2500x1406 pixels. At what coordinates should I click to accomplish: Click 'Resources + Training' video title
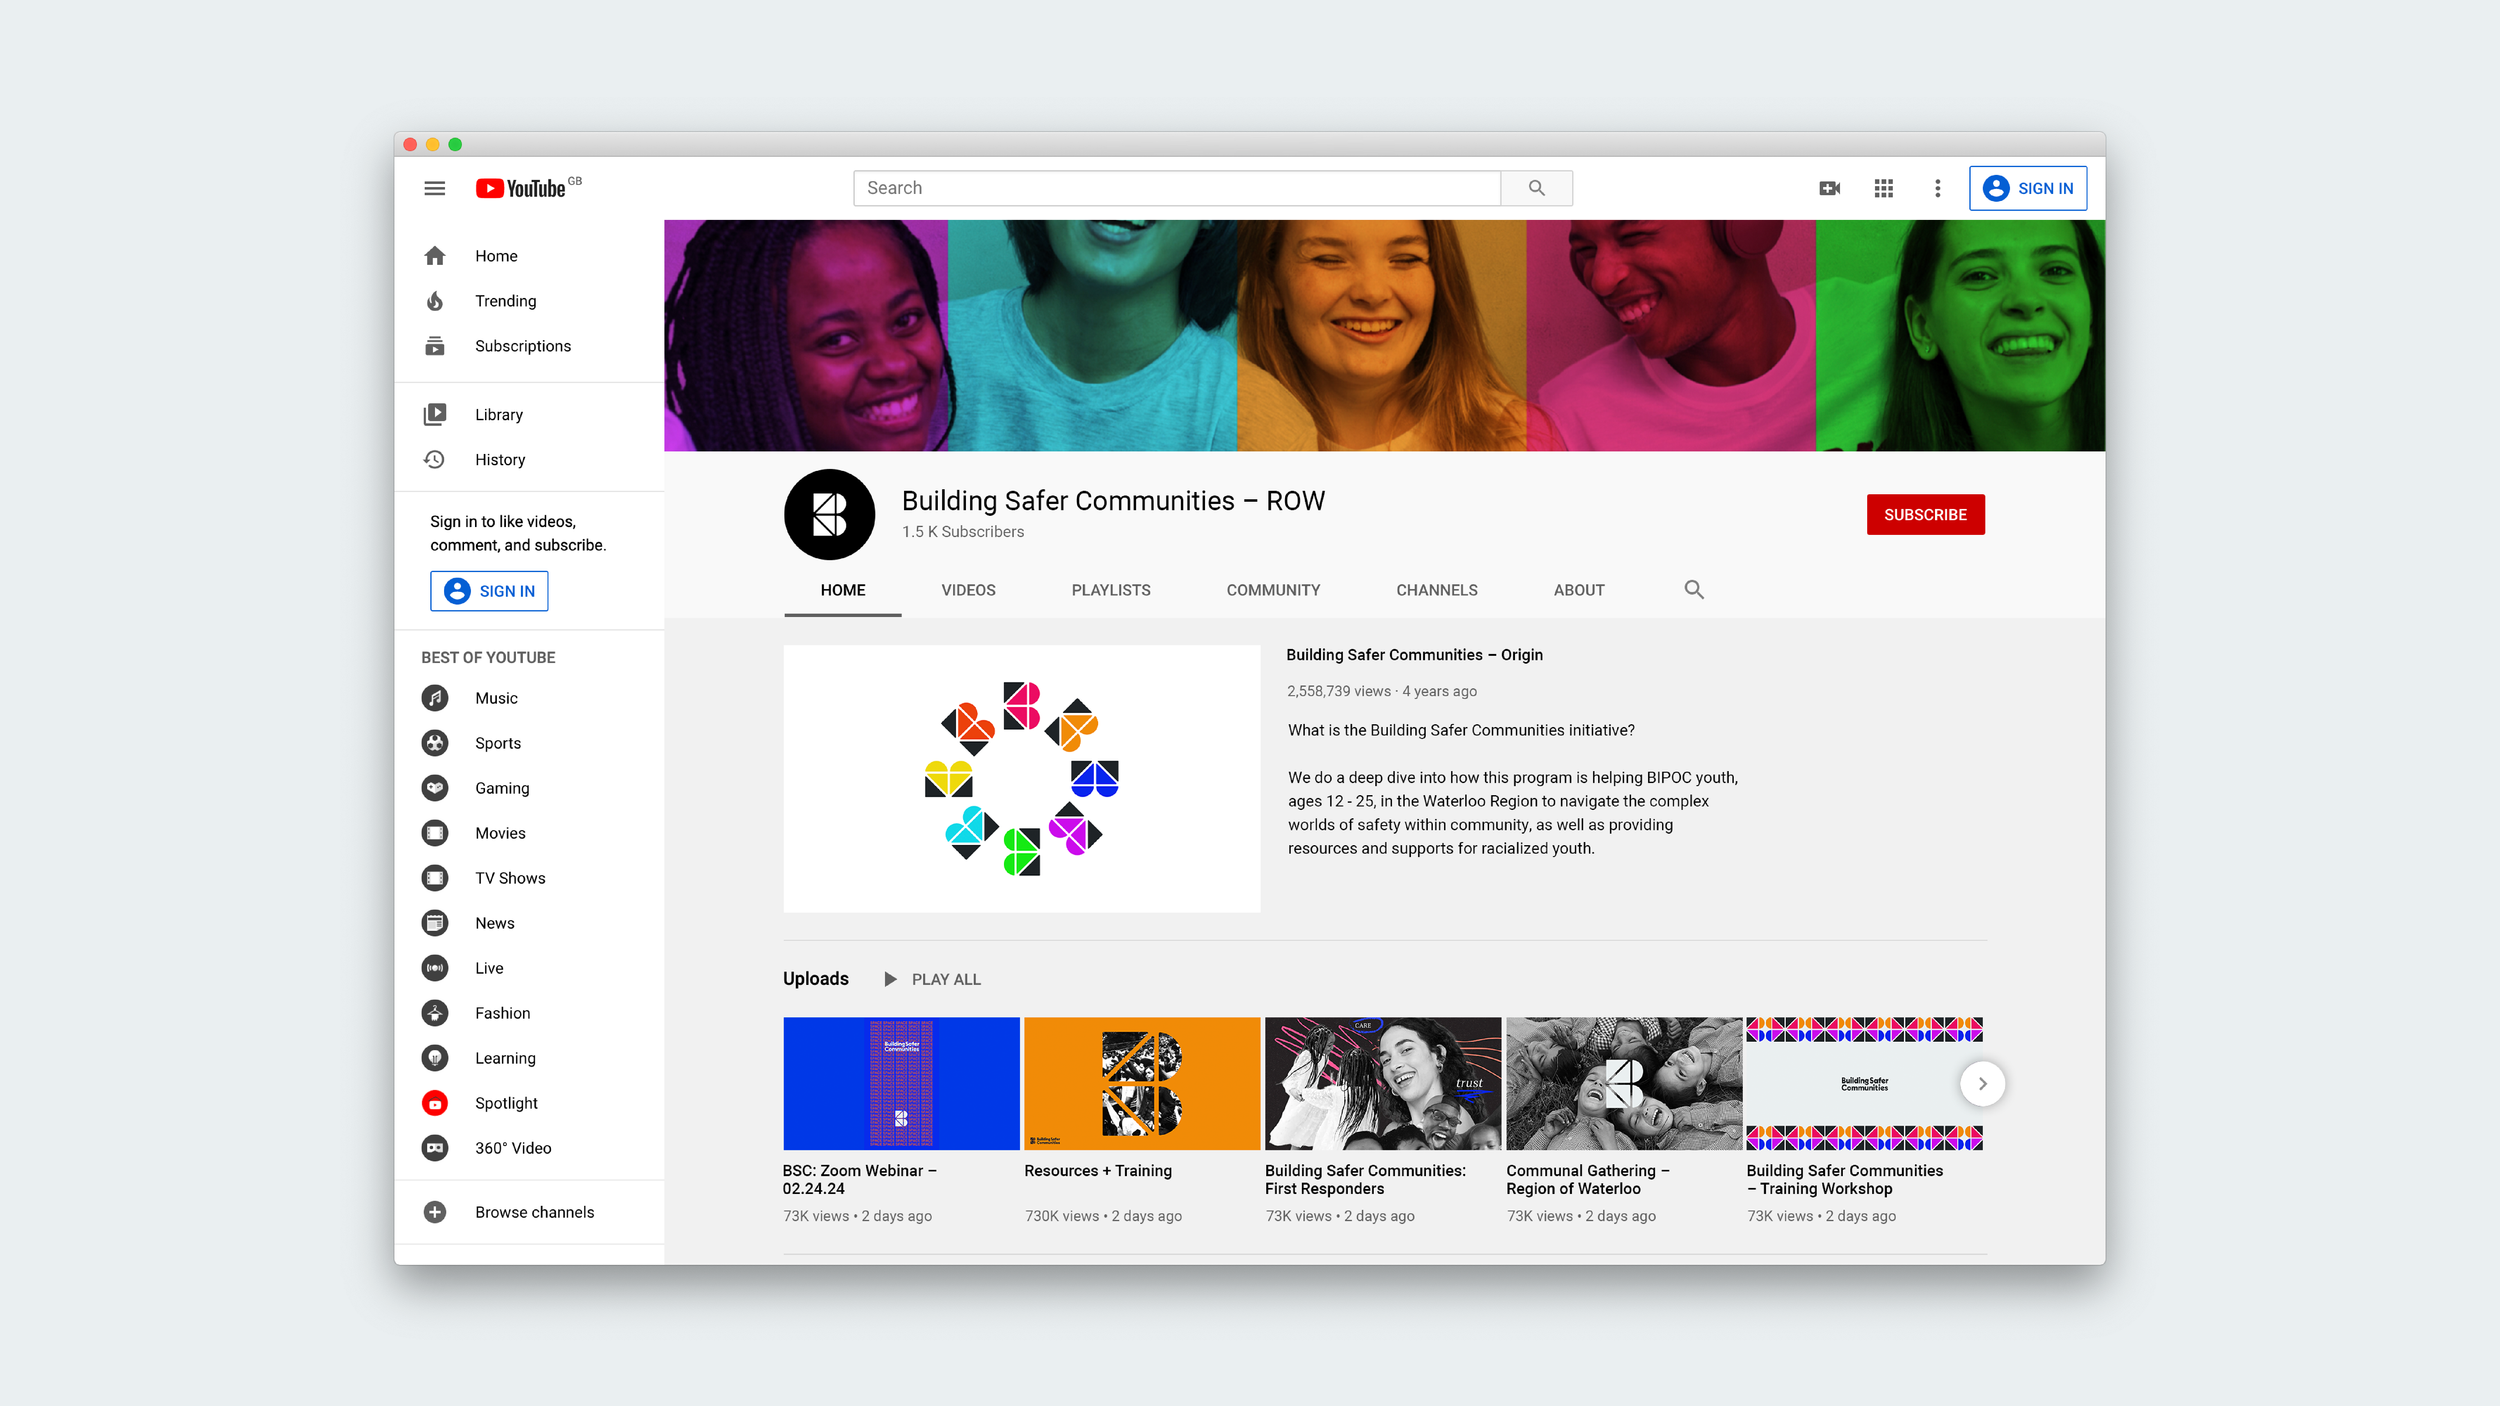tap(1098, 1171)
